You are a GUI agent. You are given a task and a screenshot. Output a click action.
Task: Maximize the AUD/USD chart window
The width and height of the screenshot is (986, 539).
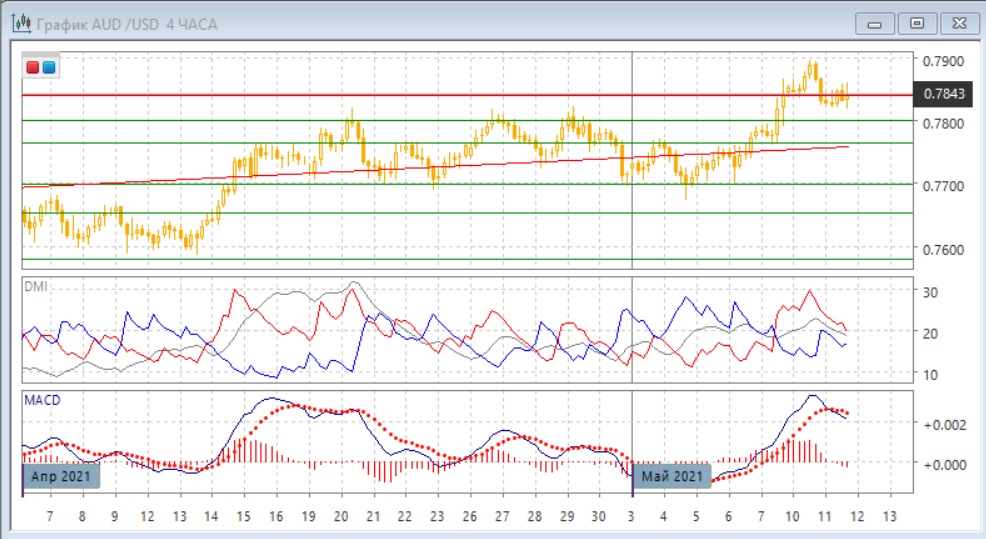pos(917,22)
